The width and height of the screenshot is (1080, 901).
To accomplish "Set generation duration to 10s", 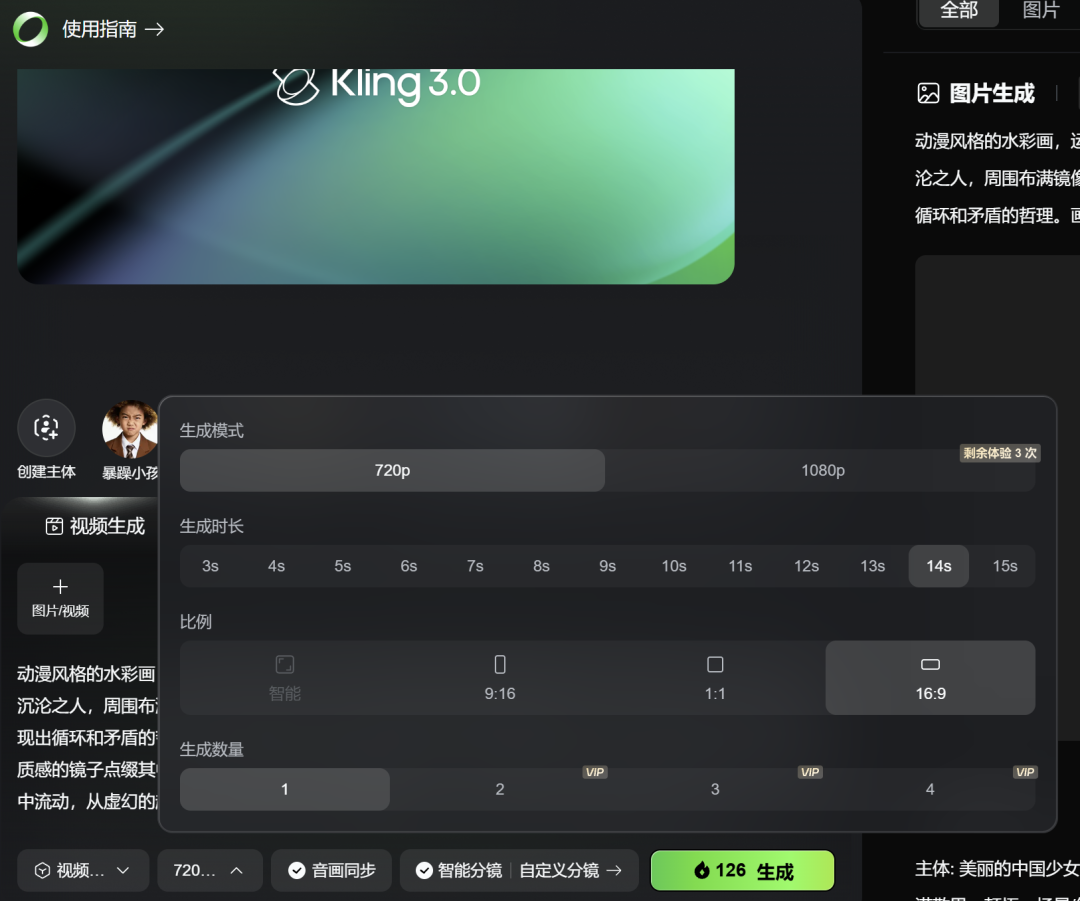I will click(674, 566).
